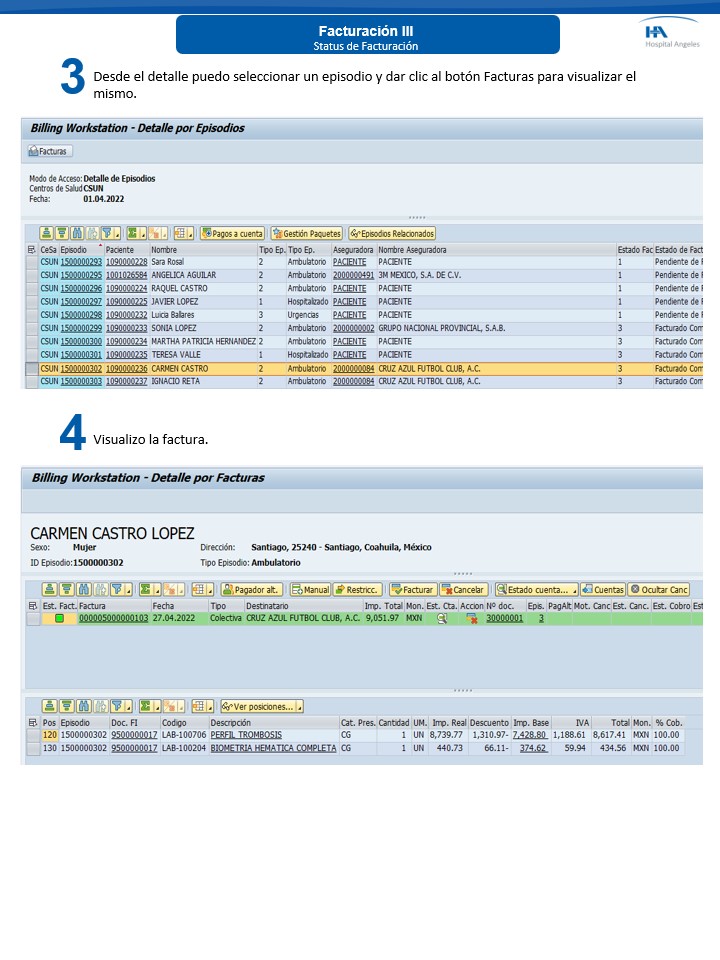This screenshot has width=720, height=960.
Task: Open Episodios Relacionados
Action: coord(393,233)
